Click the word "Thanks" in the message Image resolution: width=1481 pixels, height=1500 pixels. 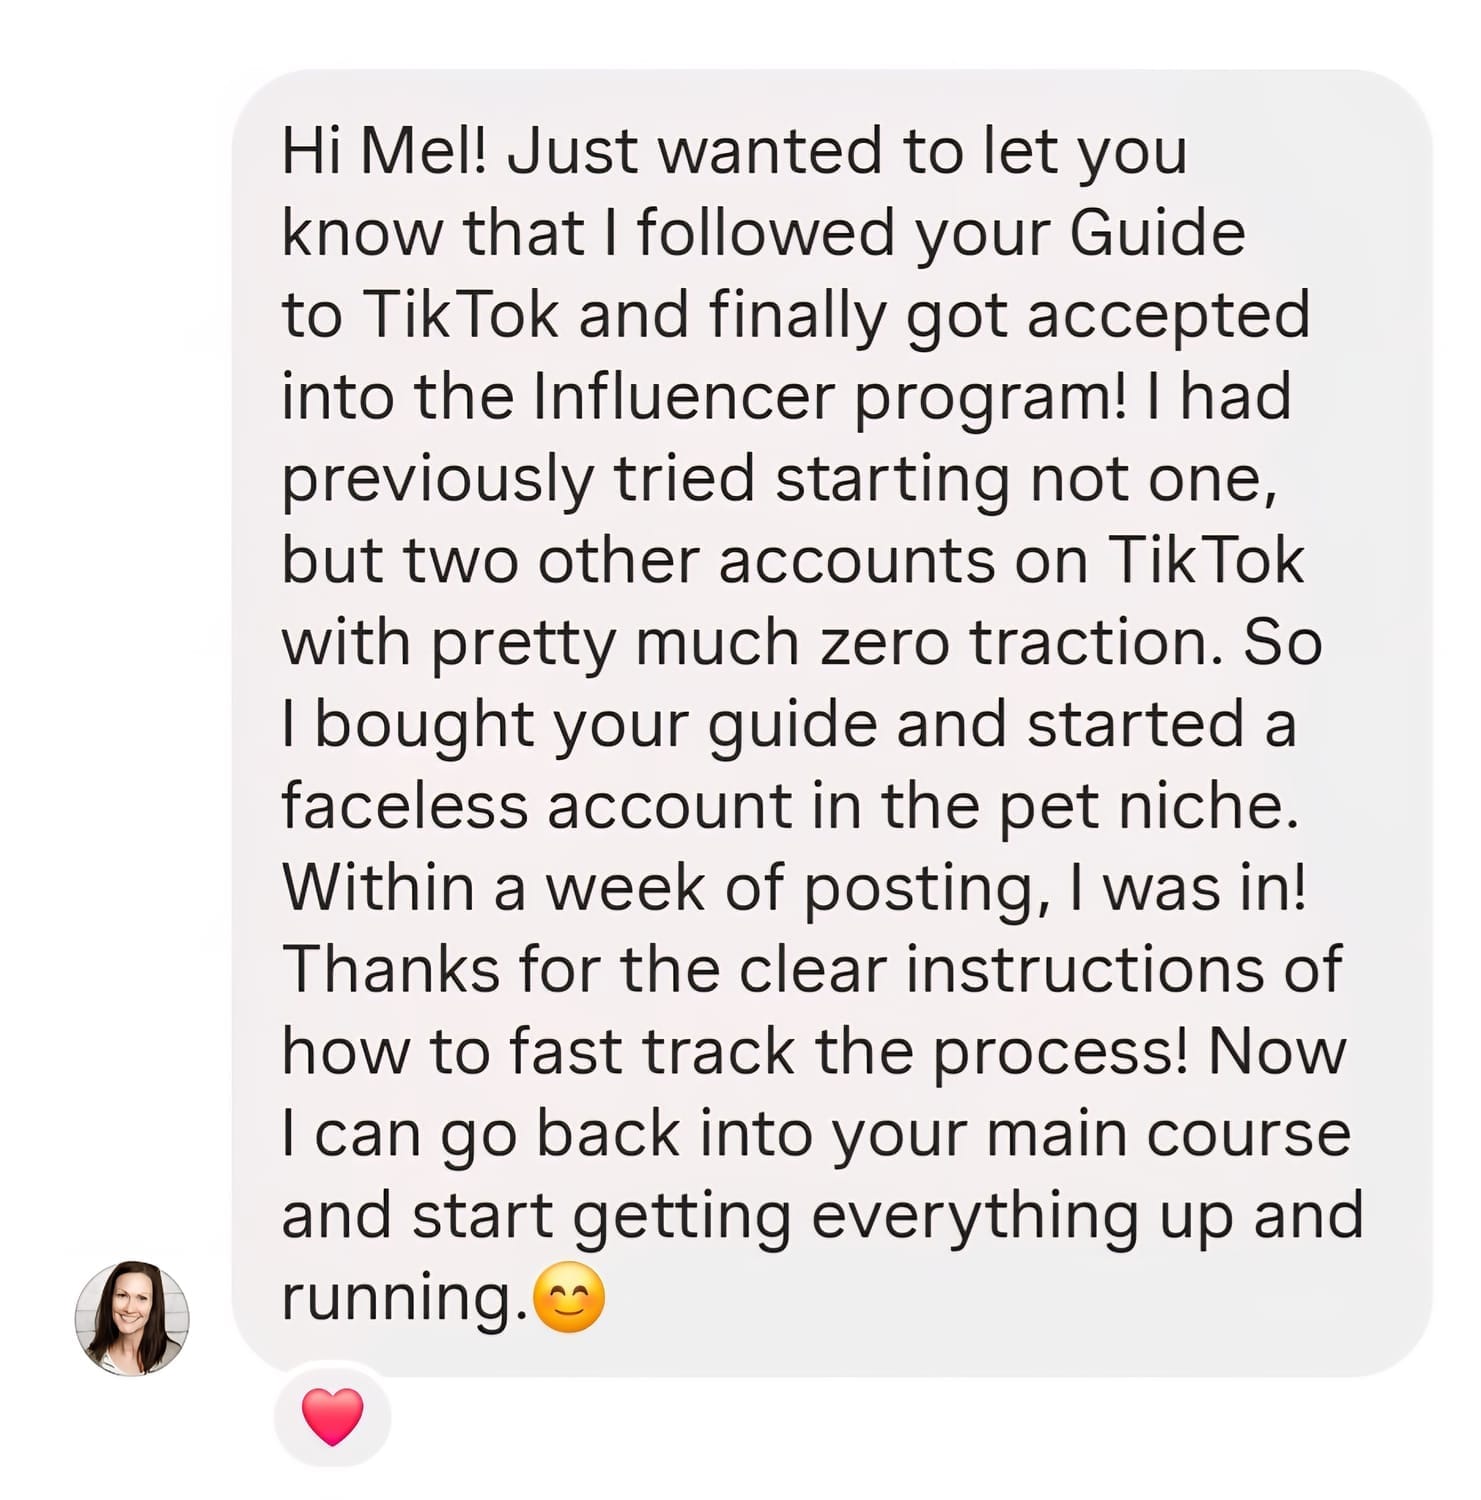click(x=391, y=970)
